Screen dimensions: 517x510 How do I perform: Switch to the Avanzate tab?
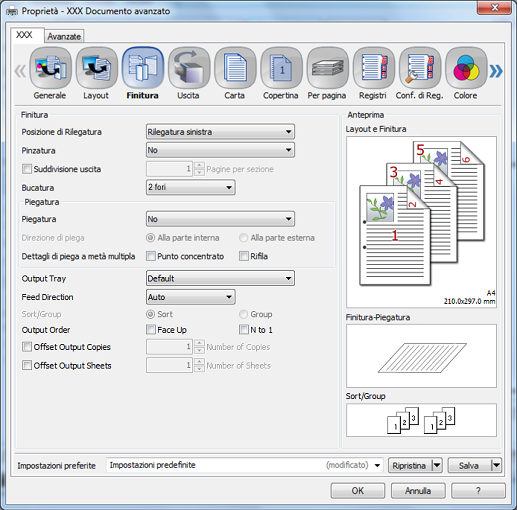[x=64, y=36]
